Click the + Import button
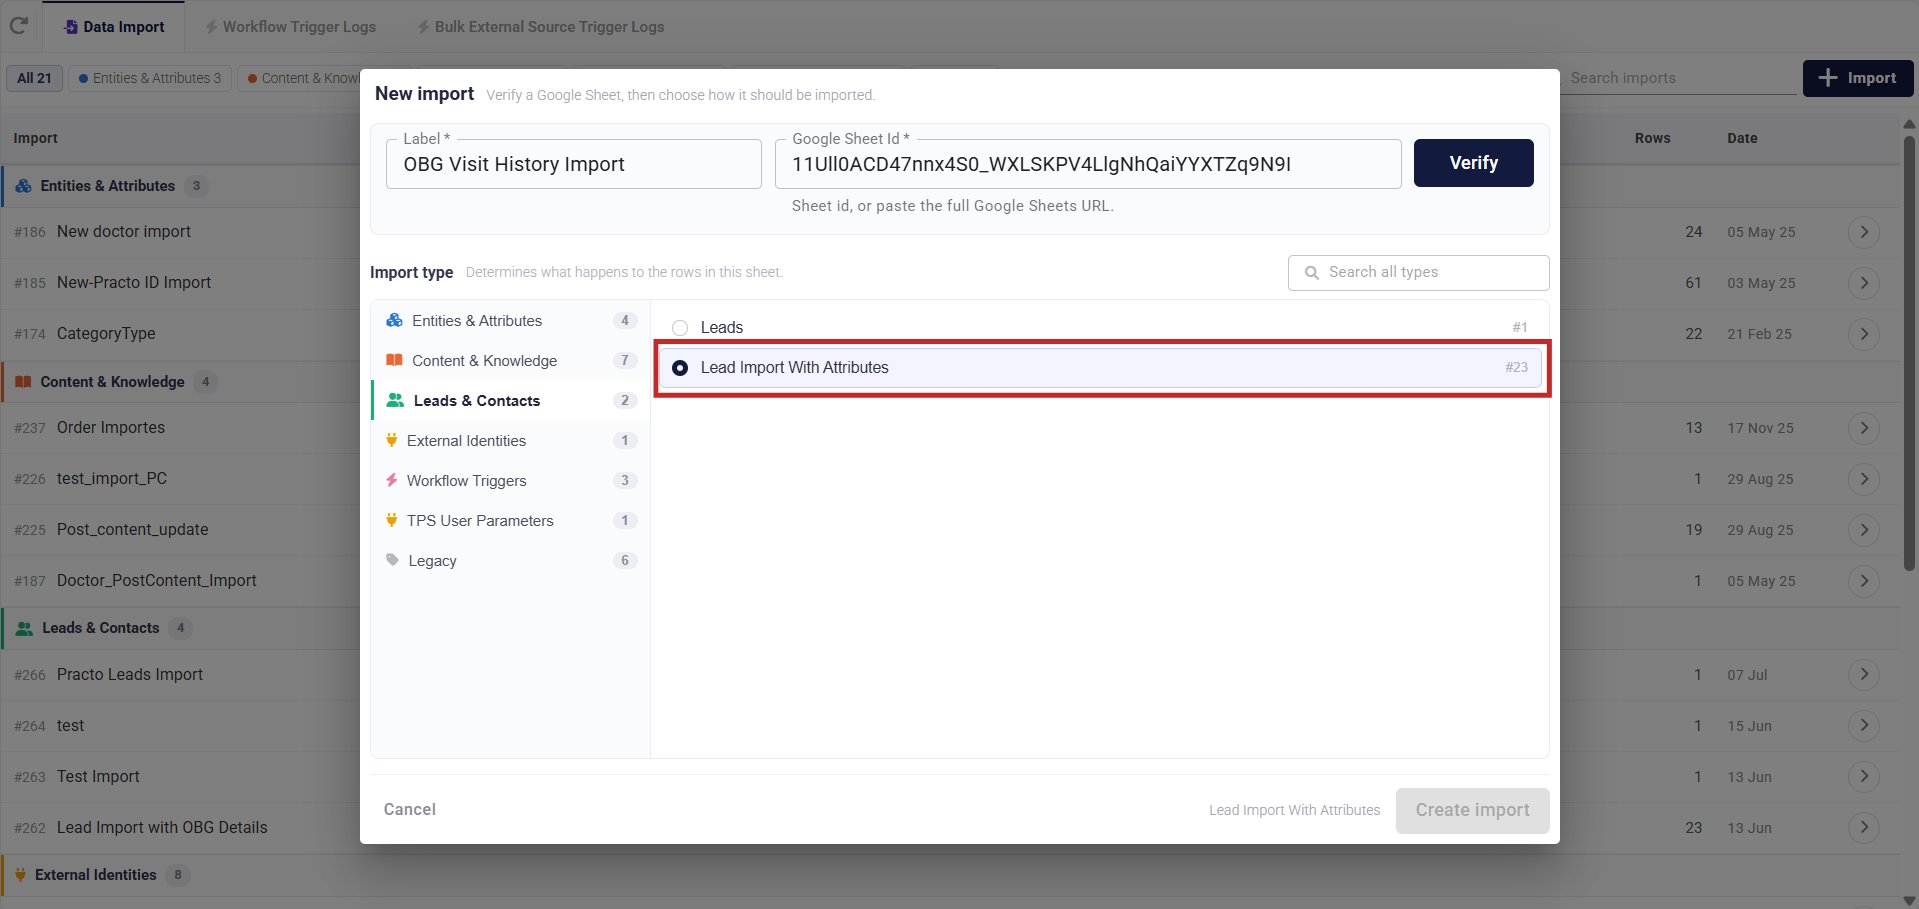The image size is (1919, 909). 1857,78
